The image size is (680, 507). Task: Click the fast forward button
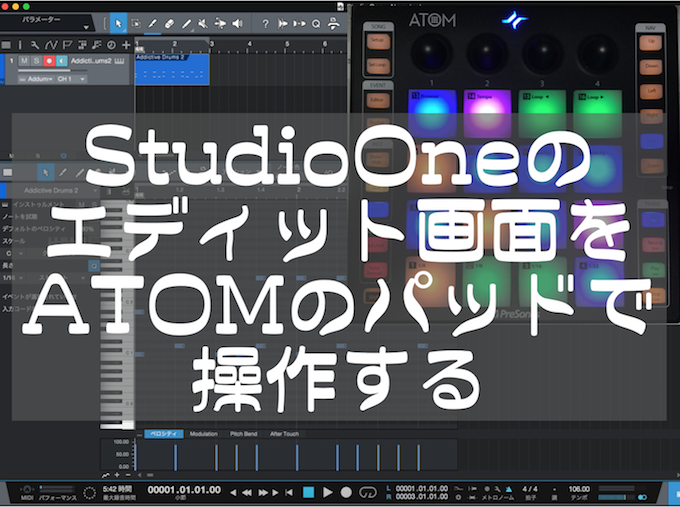coord(263,493)
